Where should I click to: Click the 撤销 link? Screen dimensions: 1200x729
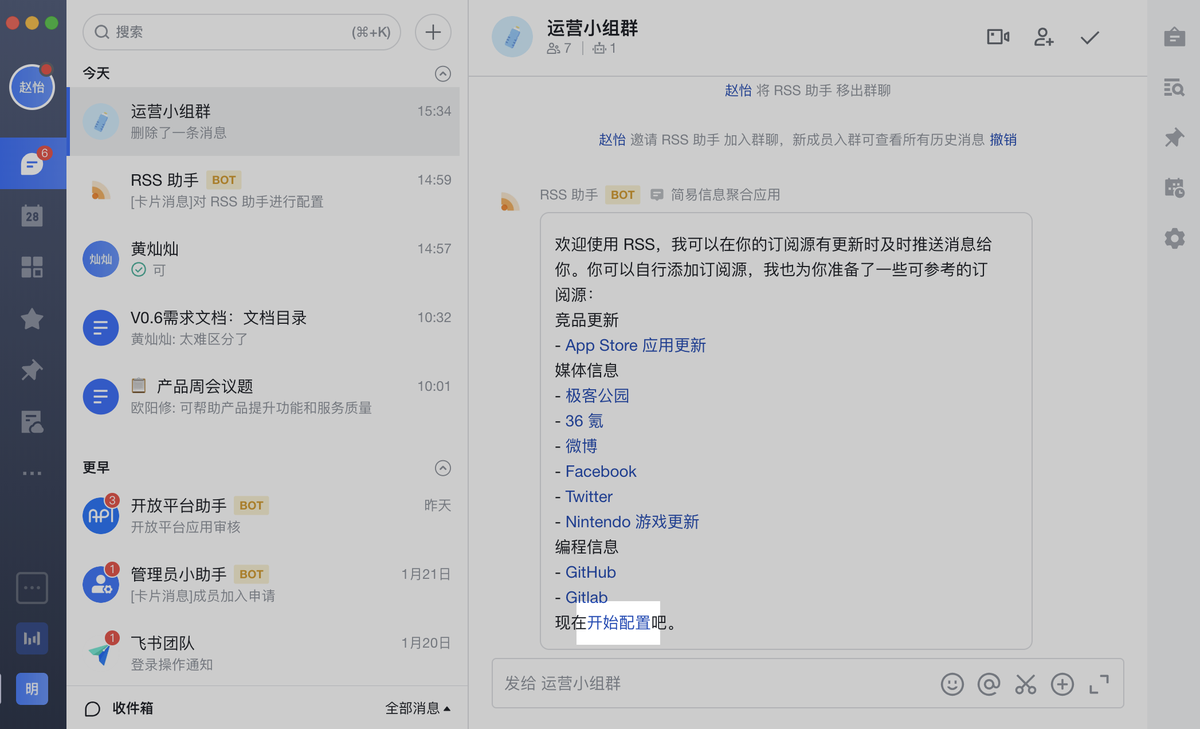1003,140
